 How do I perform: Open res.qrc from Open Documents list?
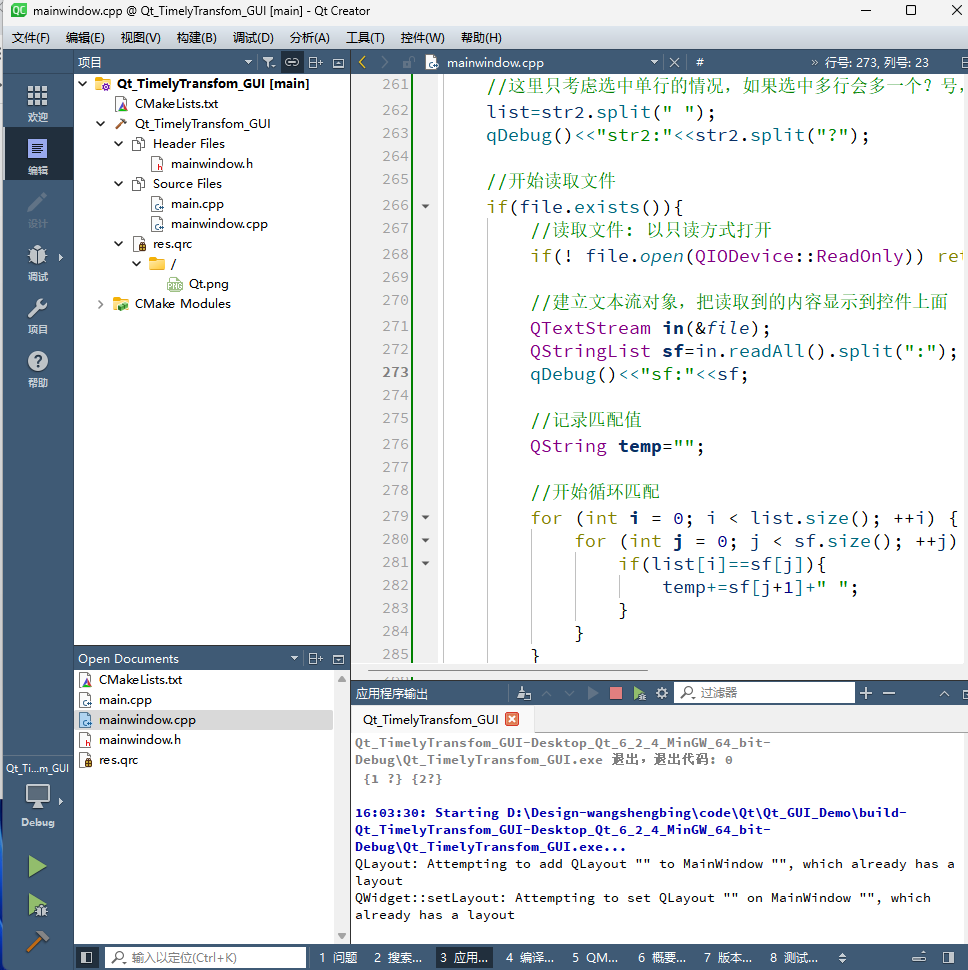[118, 760]
